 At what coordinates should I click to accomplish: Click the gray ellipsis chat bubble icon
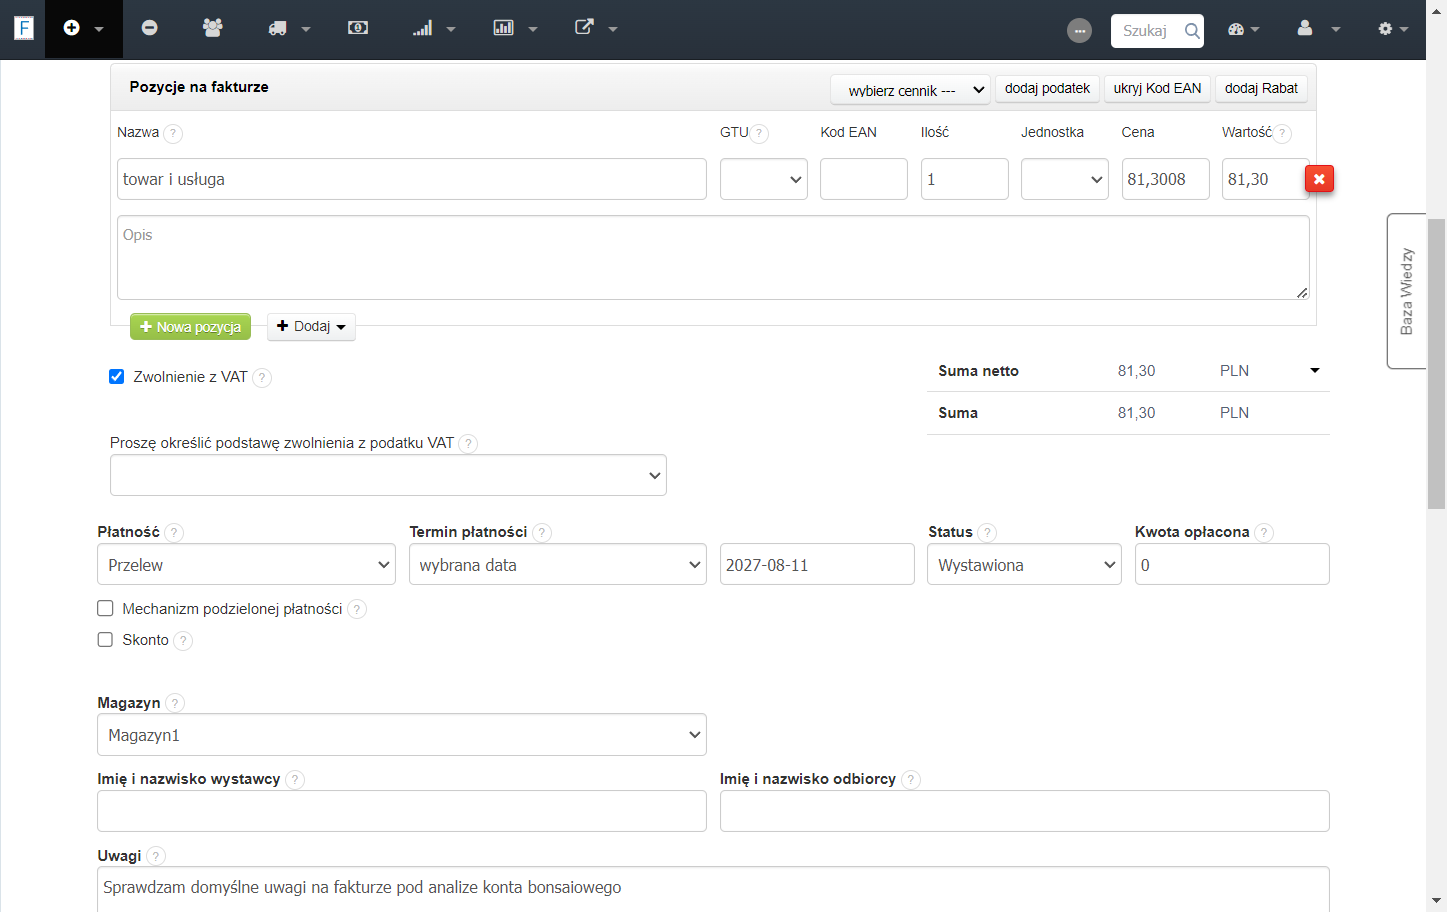[x=1080, y=31]
